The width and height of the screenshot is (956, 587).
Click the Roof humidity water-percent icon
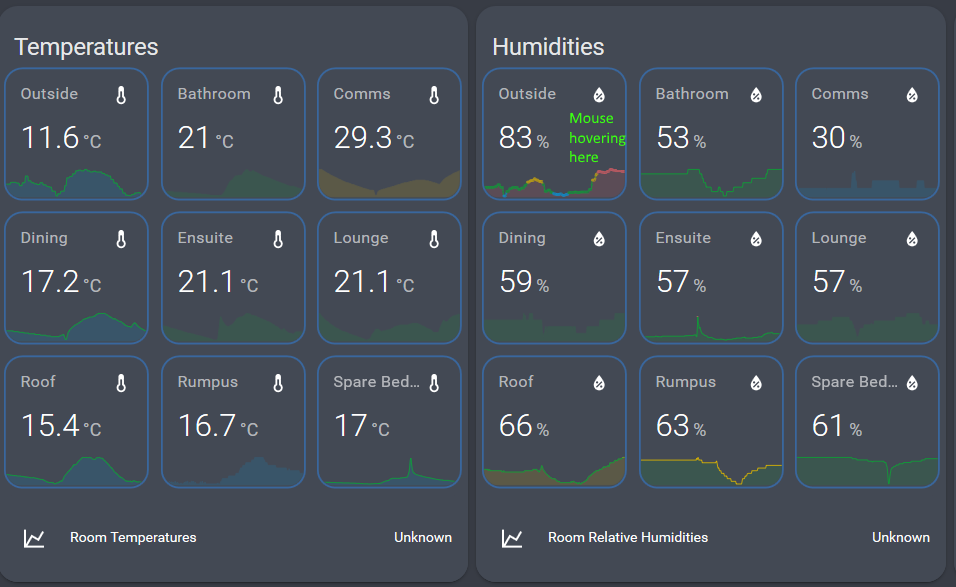[599, 382]
